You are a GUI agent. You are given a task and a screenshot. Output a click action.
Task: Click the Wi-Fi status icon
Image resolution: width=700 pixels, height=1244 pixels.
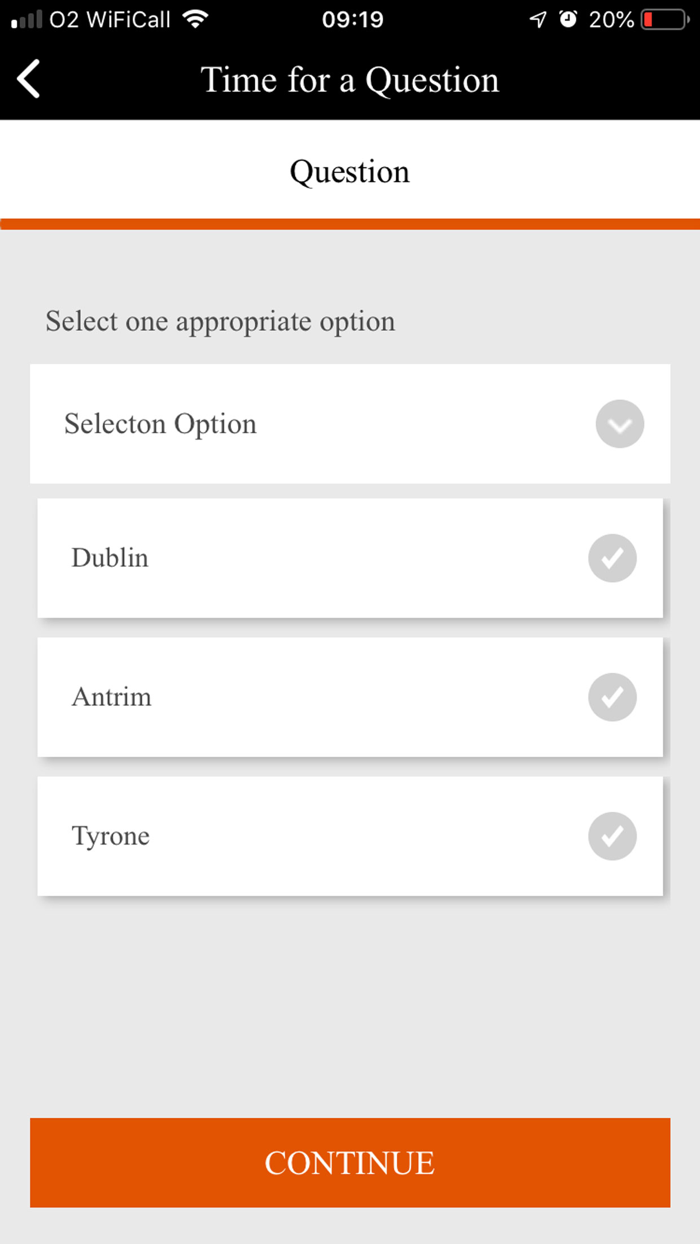(196, 19)
